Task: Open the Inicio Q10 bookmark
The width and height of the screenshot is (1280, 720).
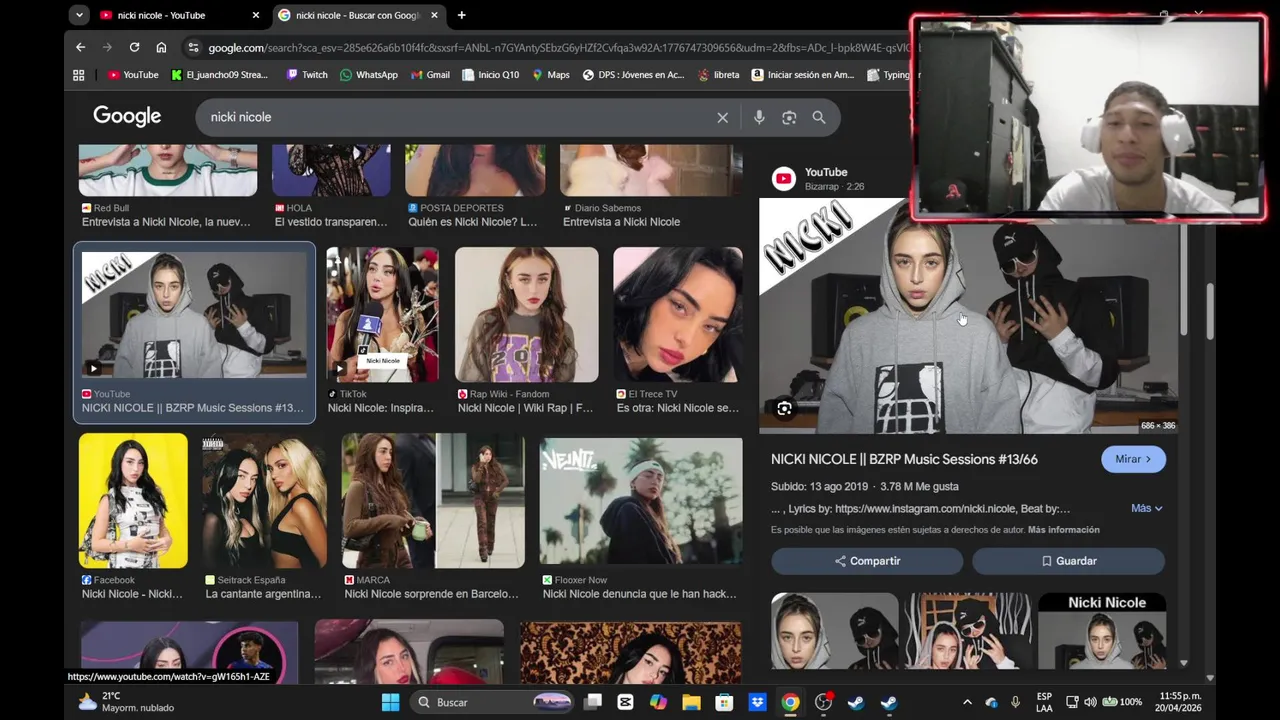Action: point(490,75)
